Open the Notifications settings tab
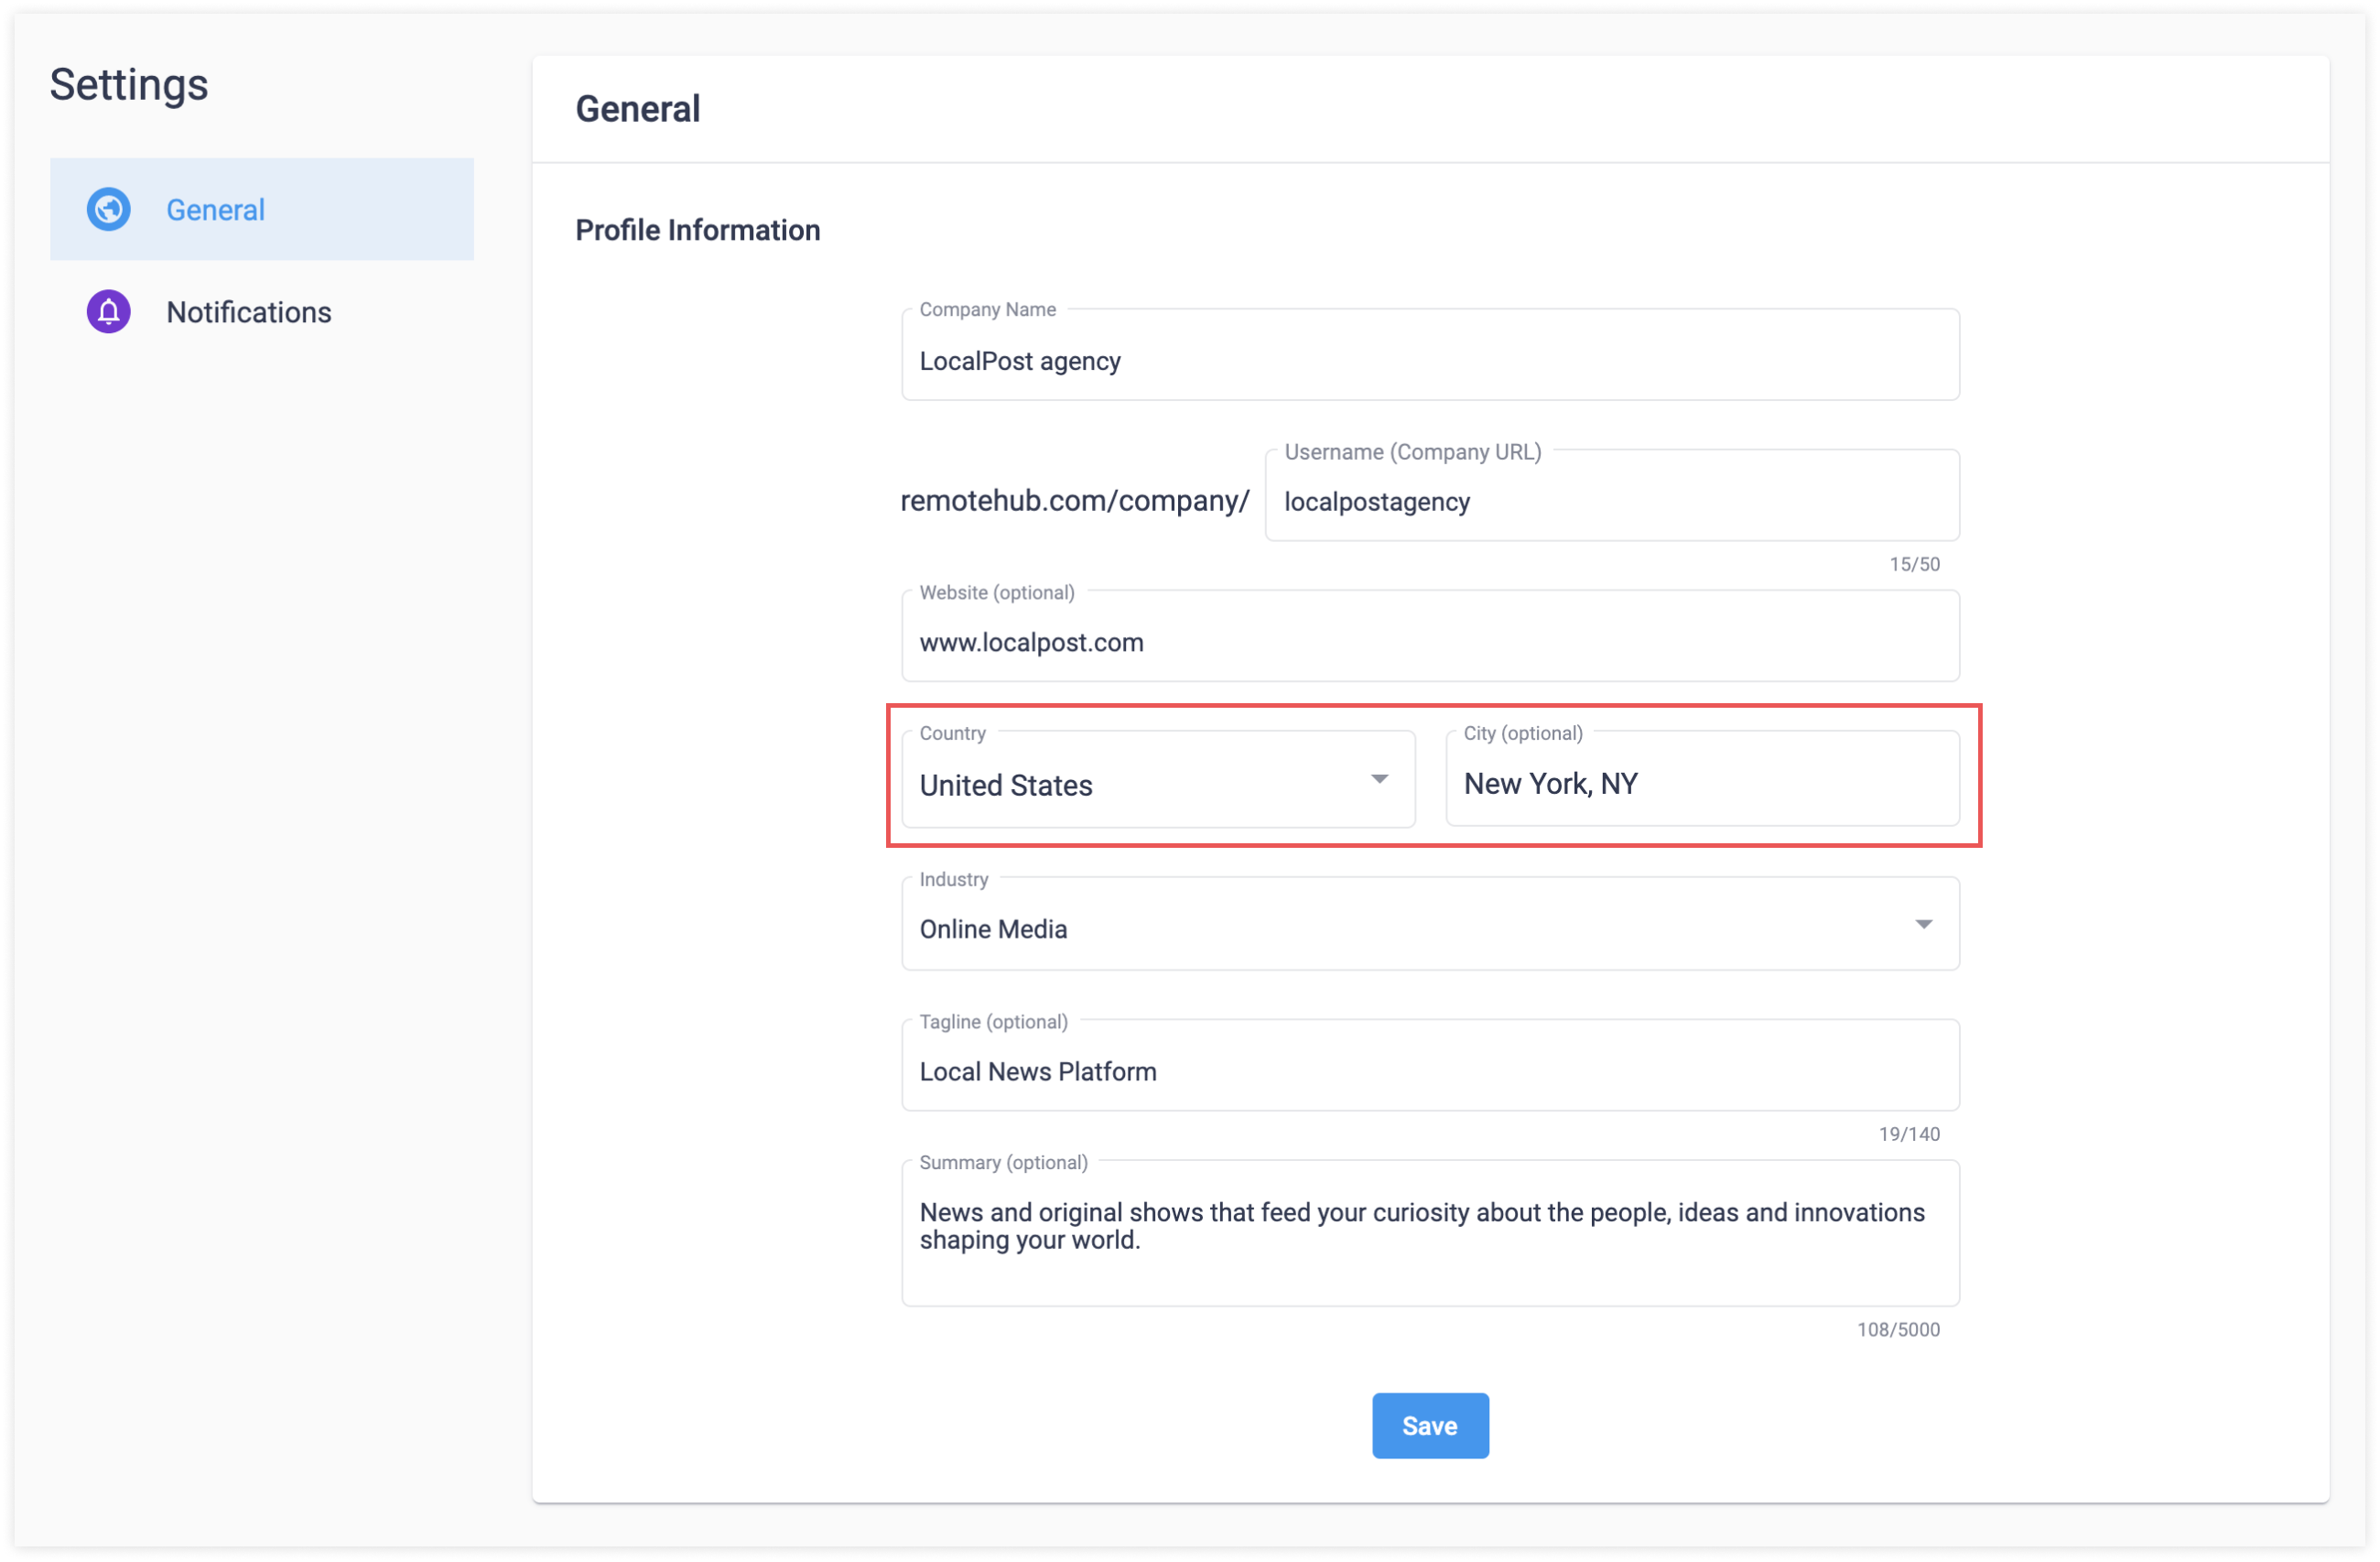The image size is (2380, 1562). (x=262, y=312)
